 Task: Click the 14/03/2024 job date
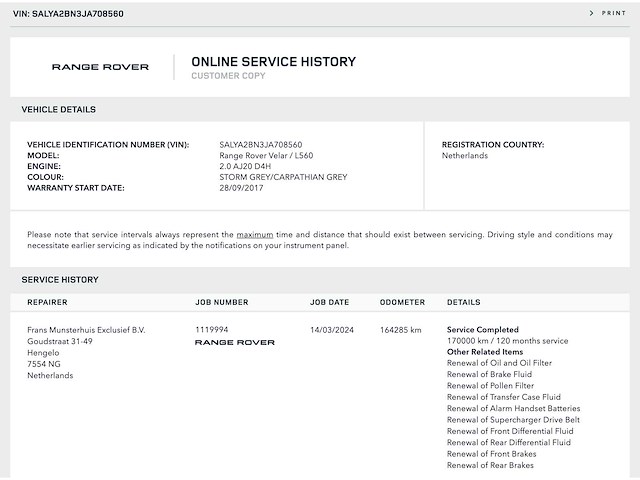pos(331,329)
